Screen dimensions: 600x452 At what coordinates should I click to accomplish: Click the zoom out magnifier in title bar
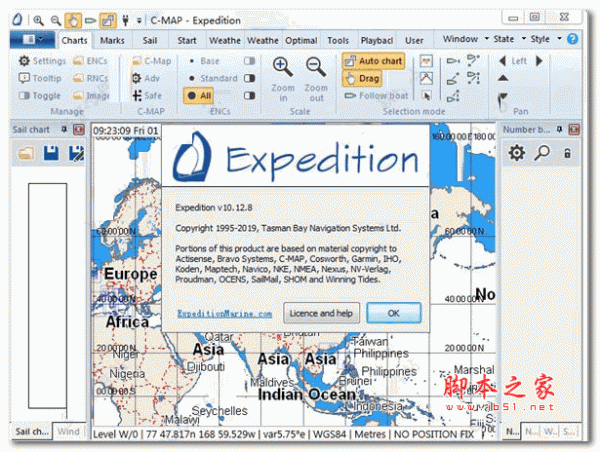tap(56, 20)
